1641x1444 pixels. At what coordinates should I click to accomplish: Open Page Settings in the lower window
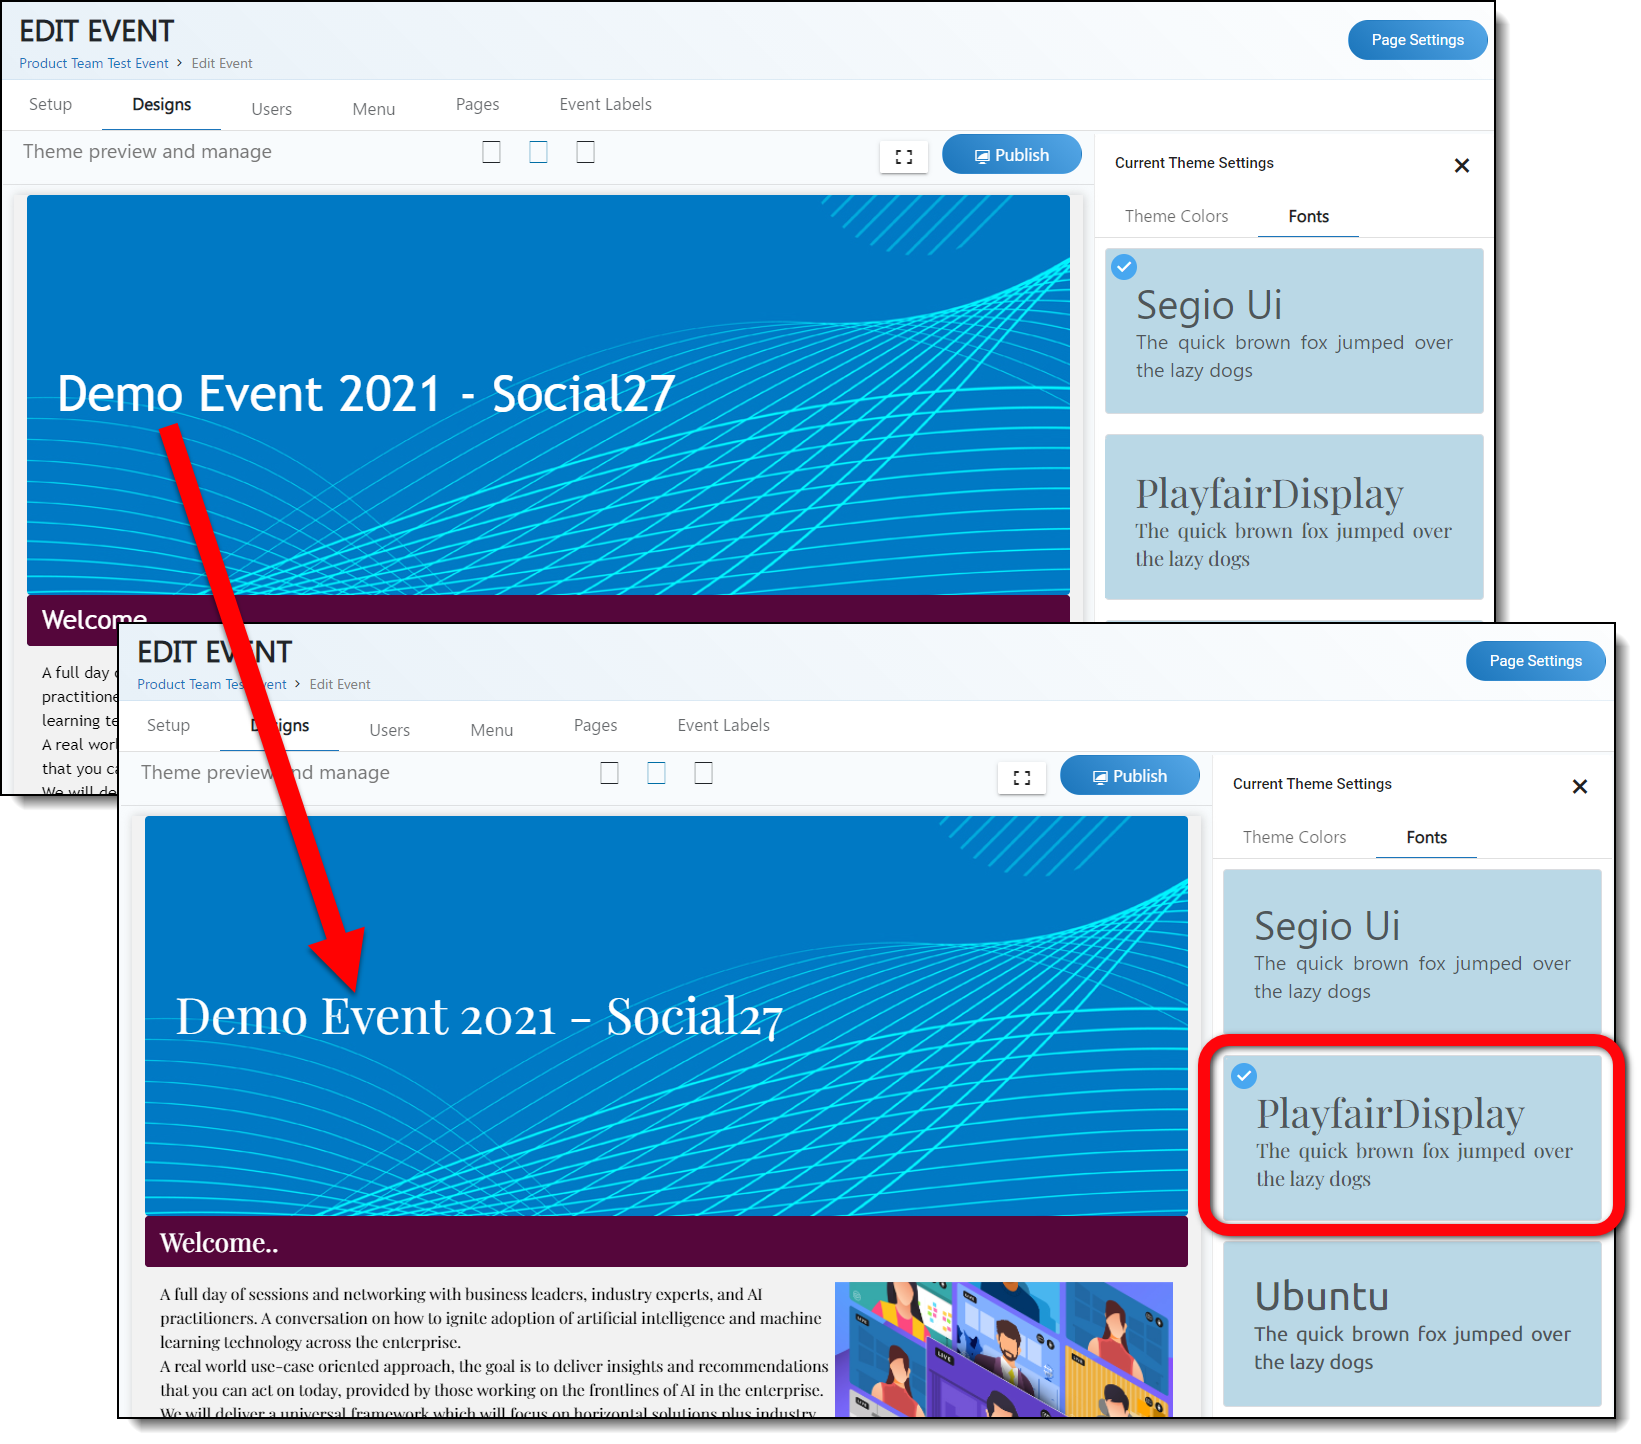tap(1534, 661)
